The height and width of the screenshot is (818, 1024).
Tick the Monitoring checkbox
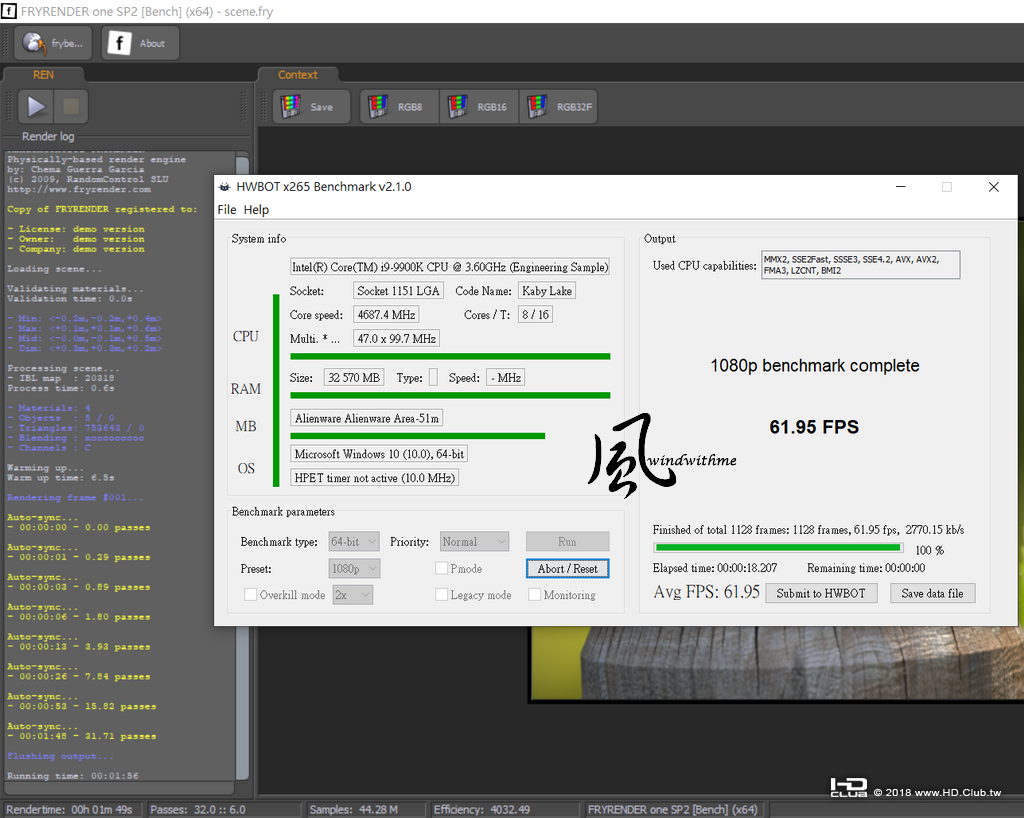tap(534, 595)
